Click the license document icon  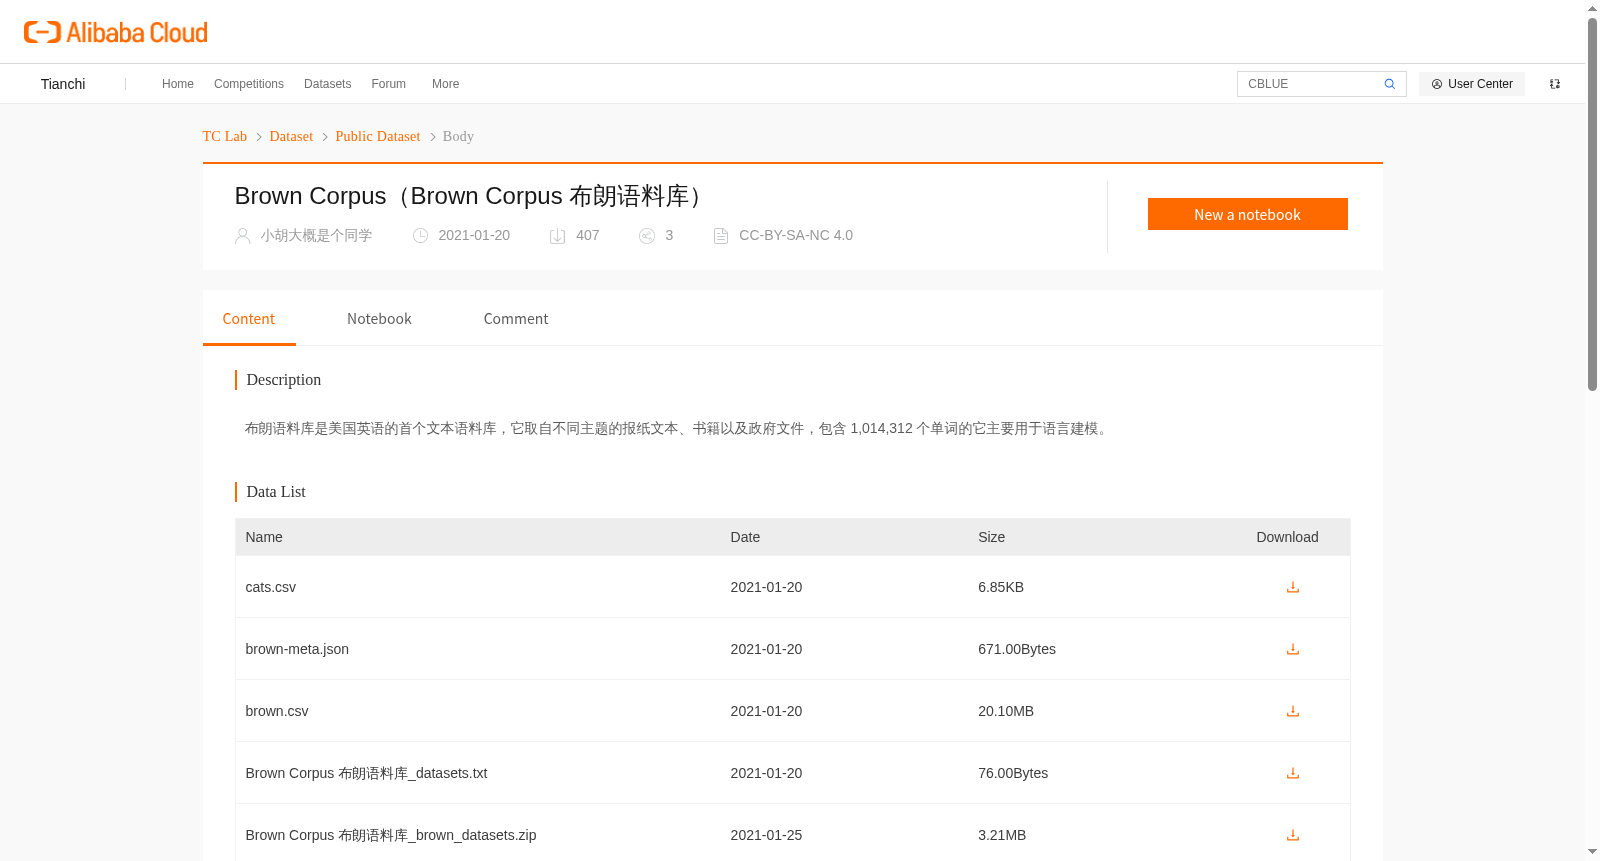(x=721, y=236)
